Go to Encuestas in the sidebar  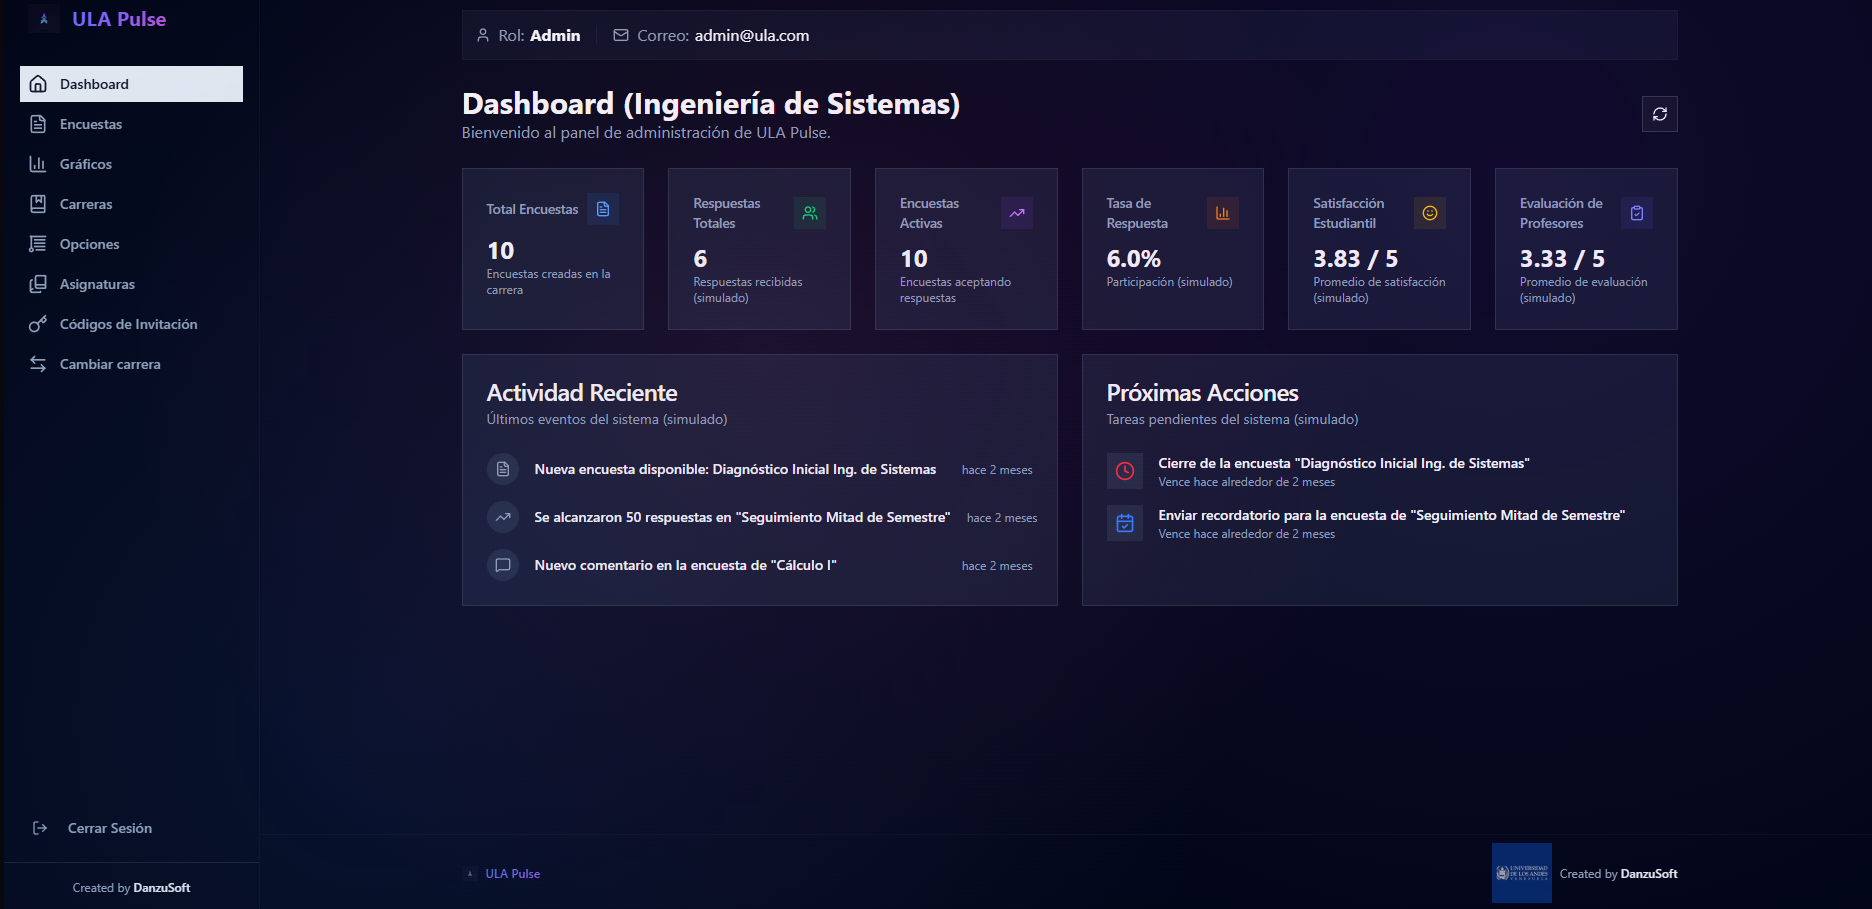[x=131, y=124]
